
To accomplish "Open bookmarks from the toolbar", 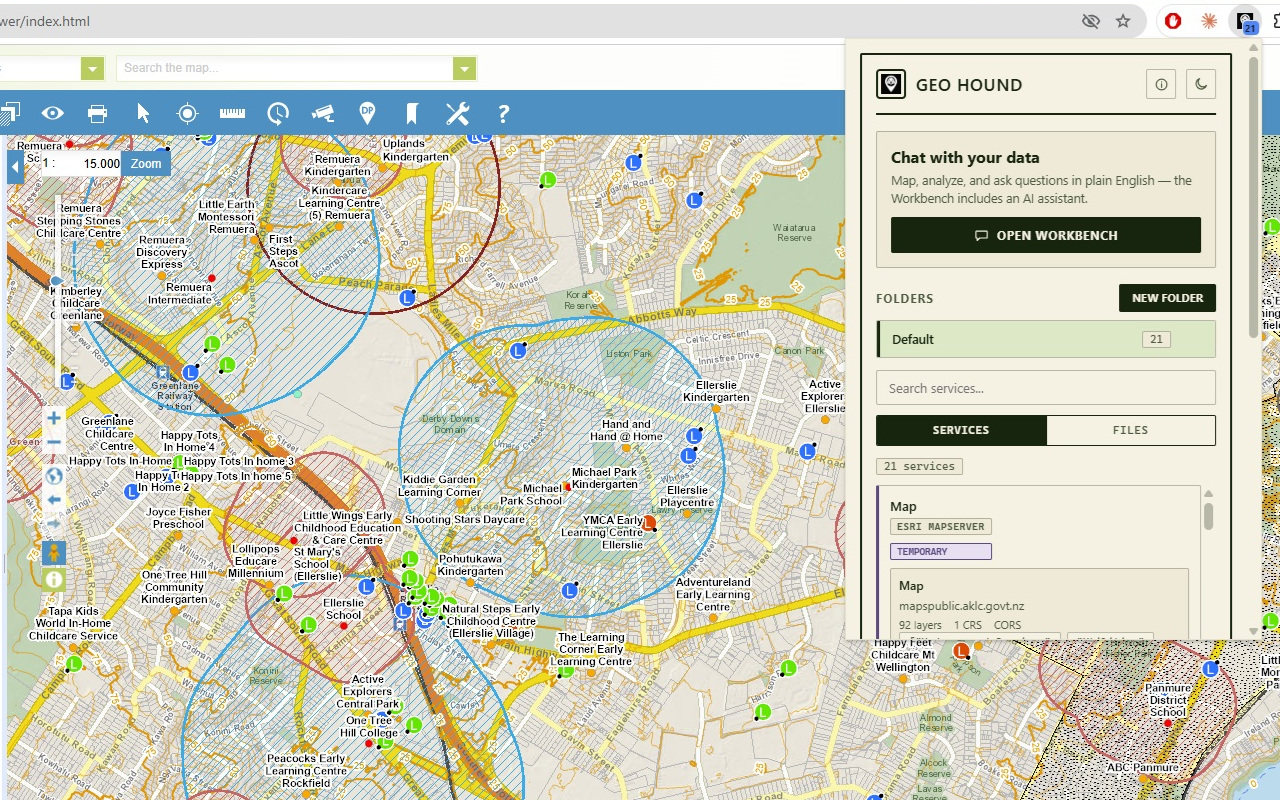I will point(412,114).
